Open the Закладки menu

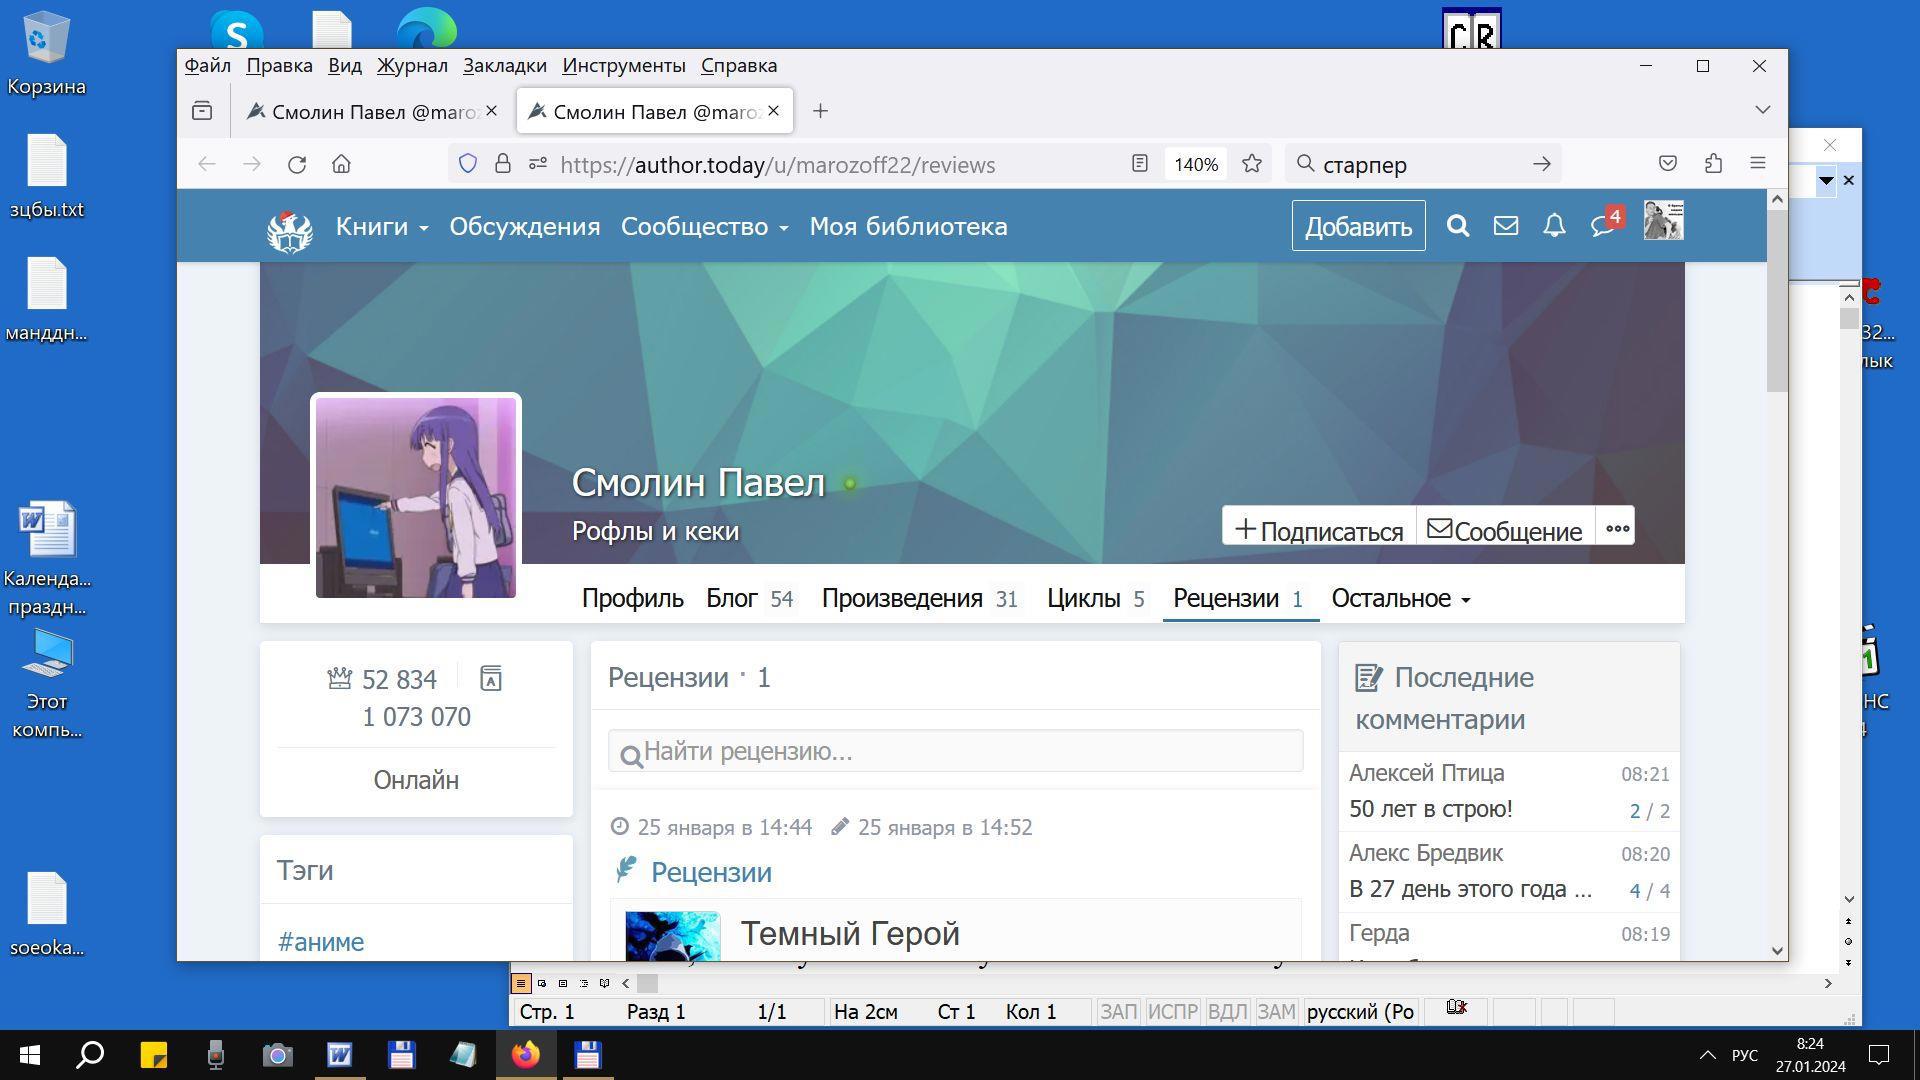tap(504, 66)
